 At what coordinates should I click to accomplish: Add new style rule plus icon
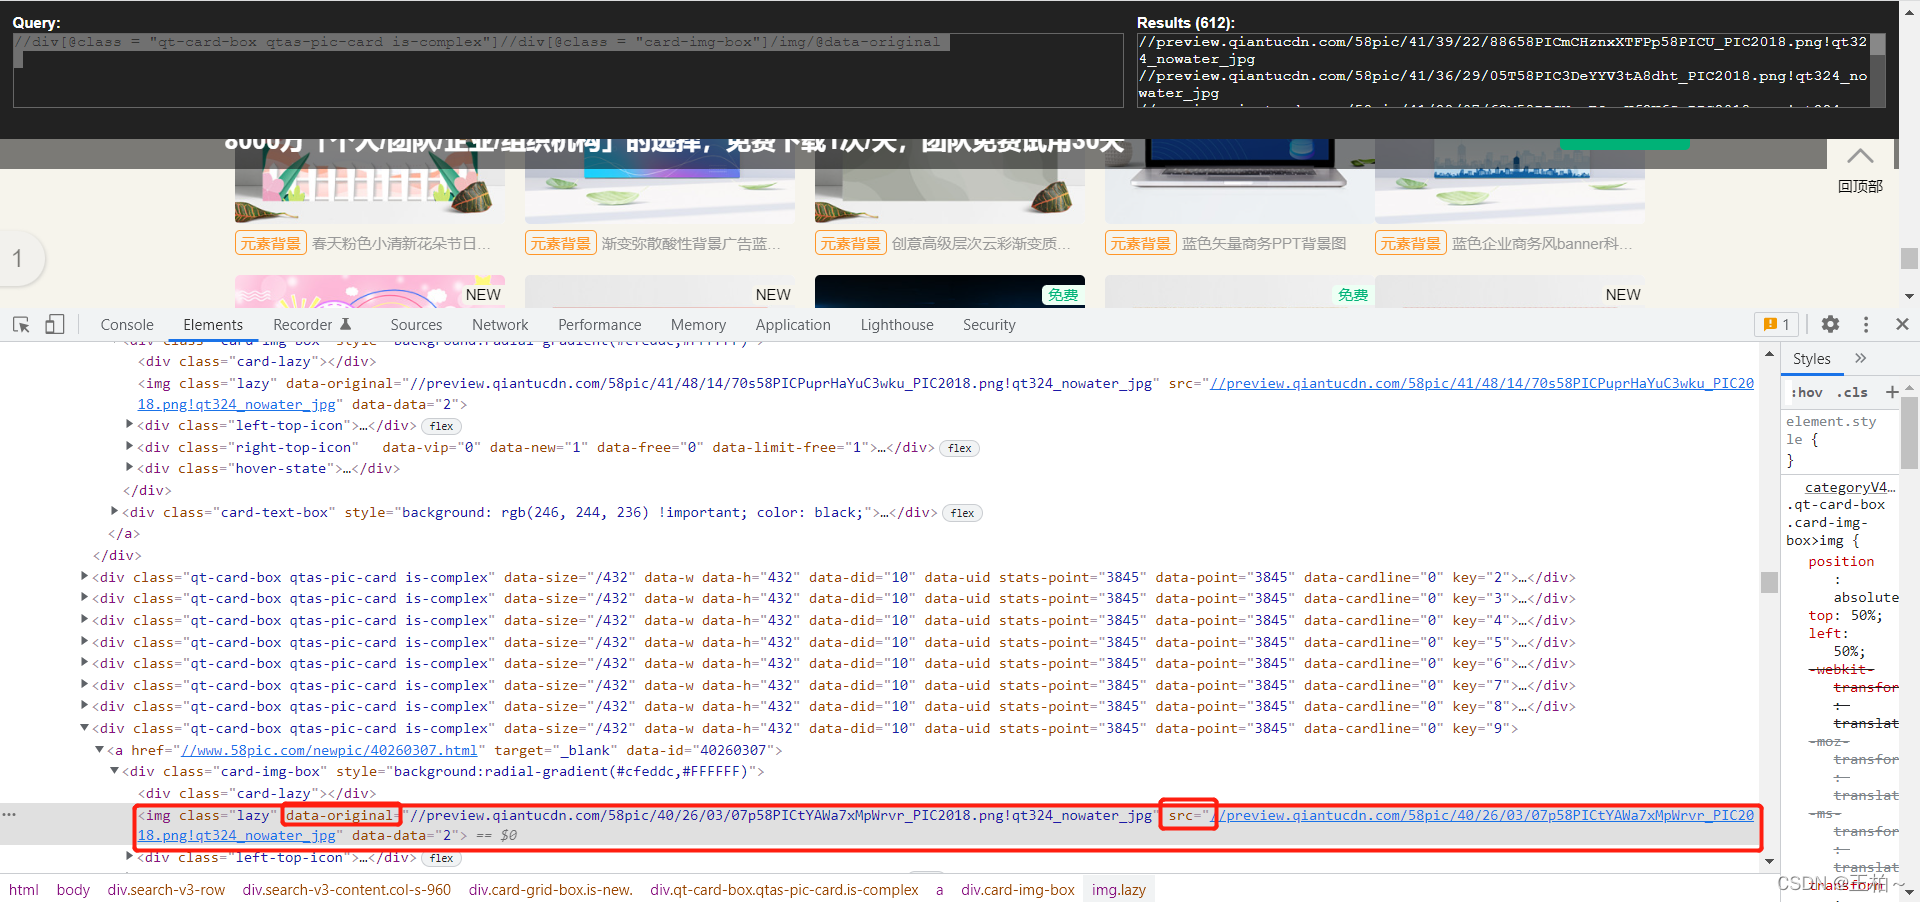[1892, 392]
